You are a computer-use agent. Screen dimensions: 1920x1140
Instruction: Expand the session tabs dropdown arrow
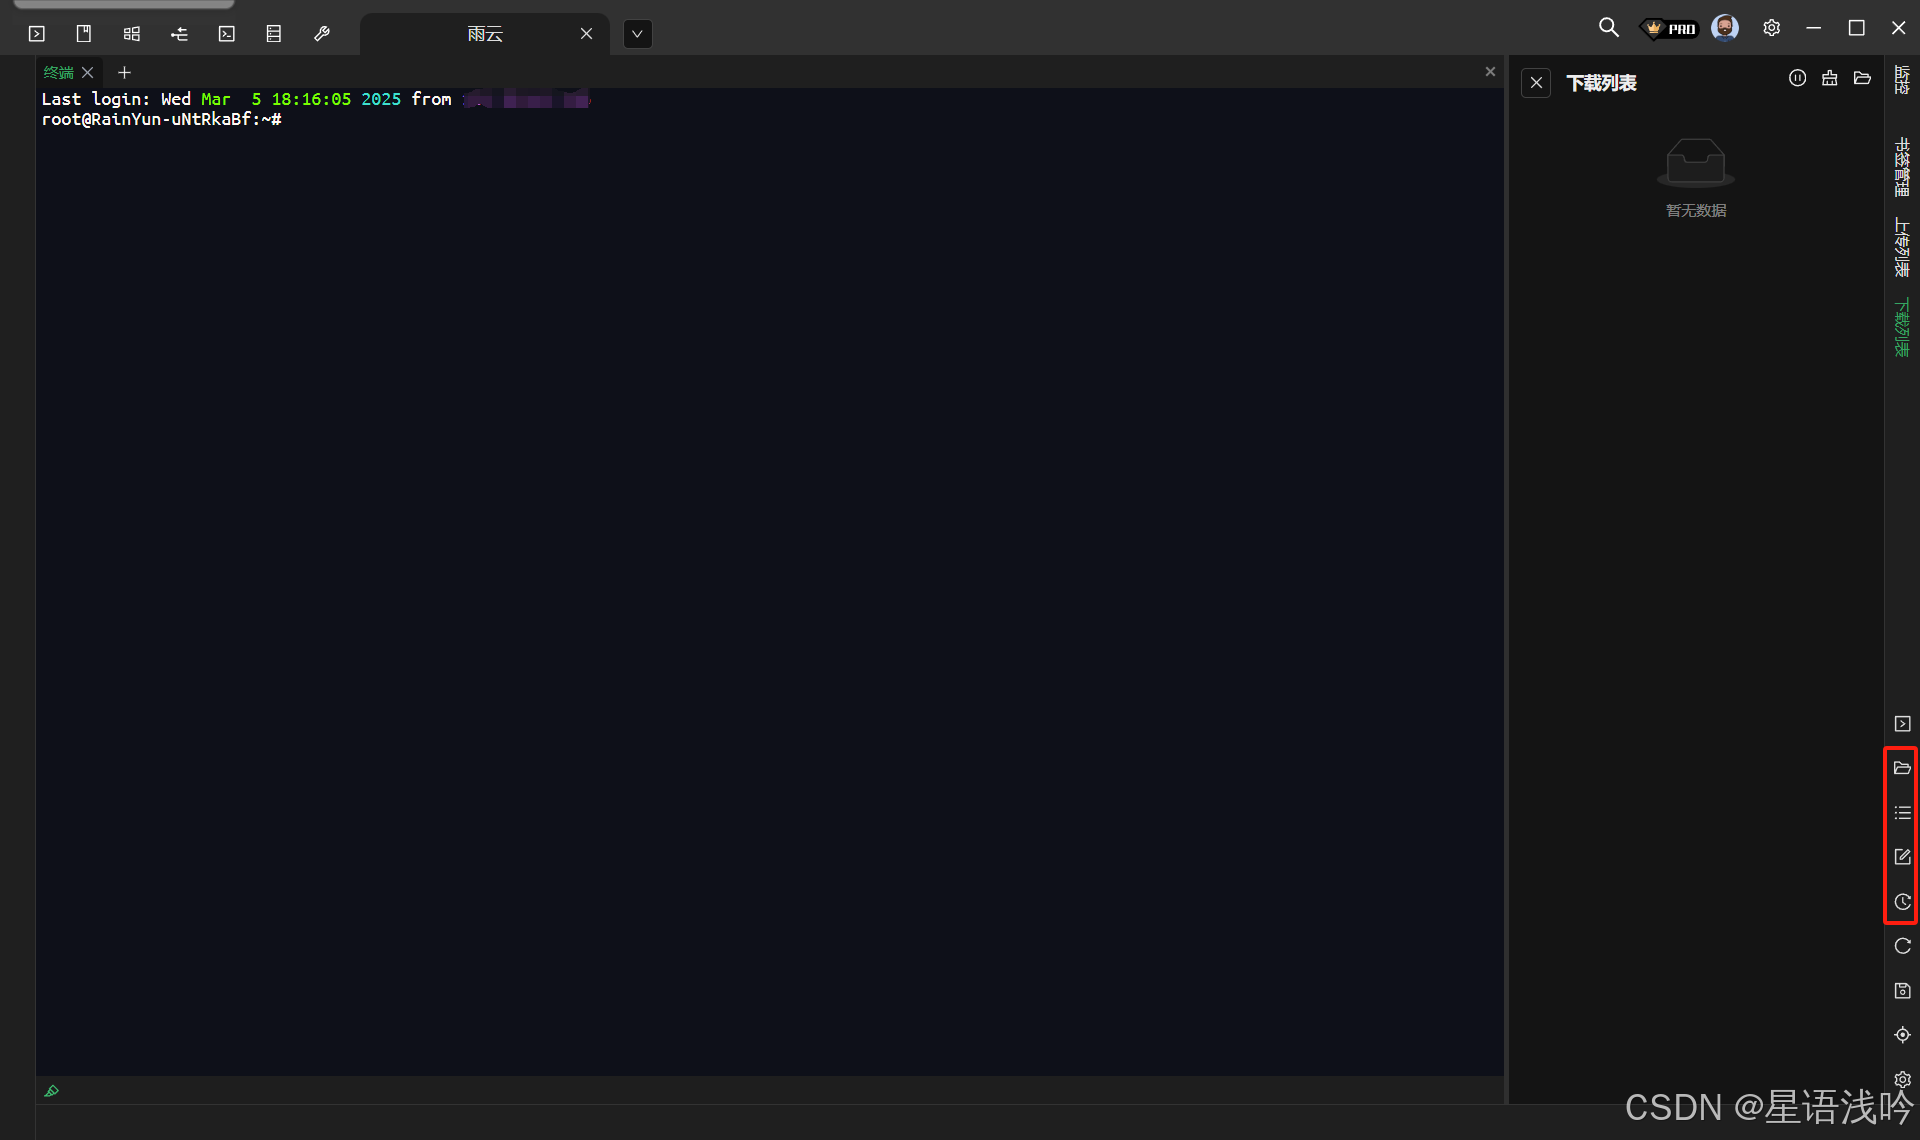[x=637, y=34]
